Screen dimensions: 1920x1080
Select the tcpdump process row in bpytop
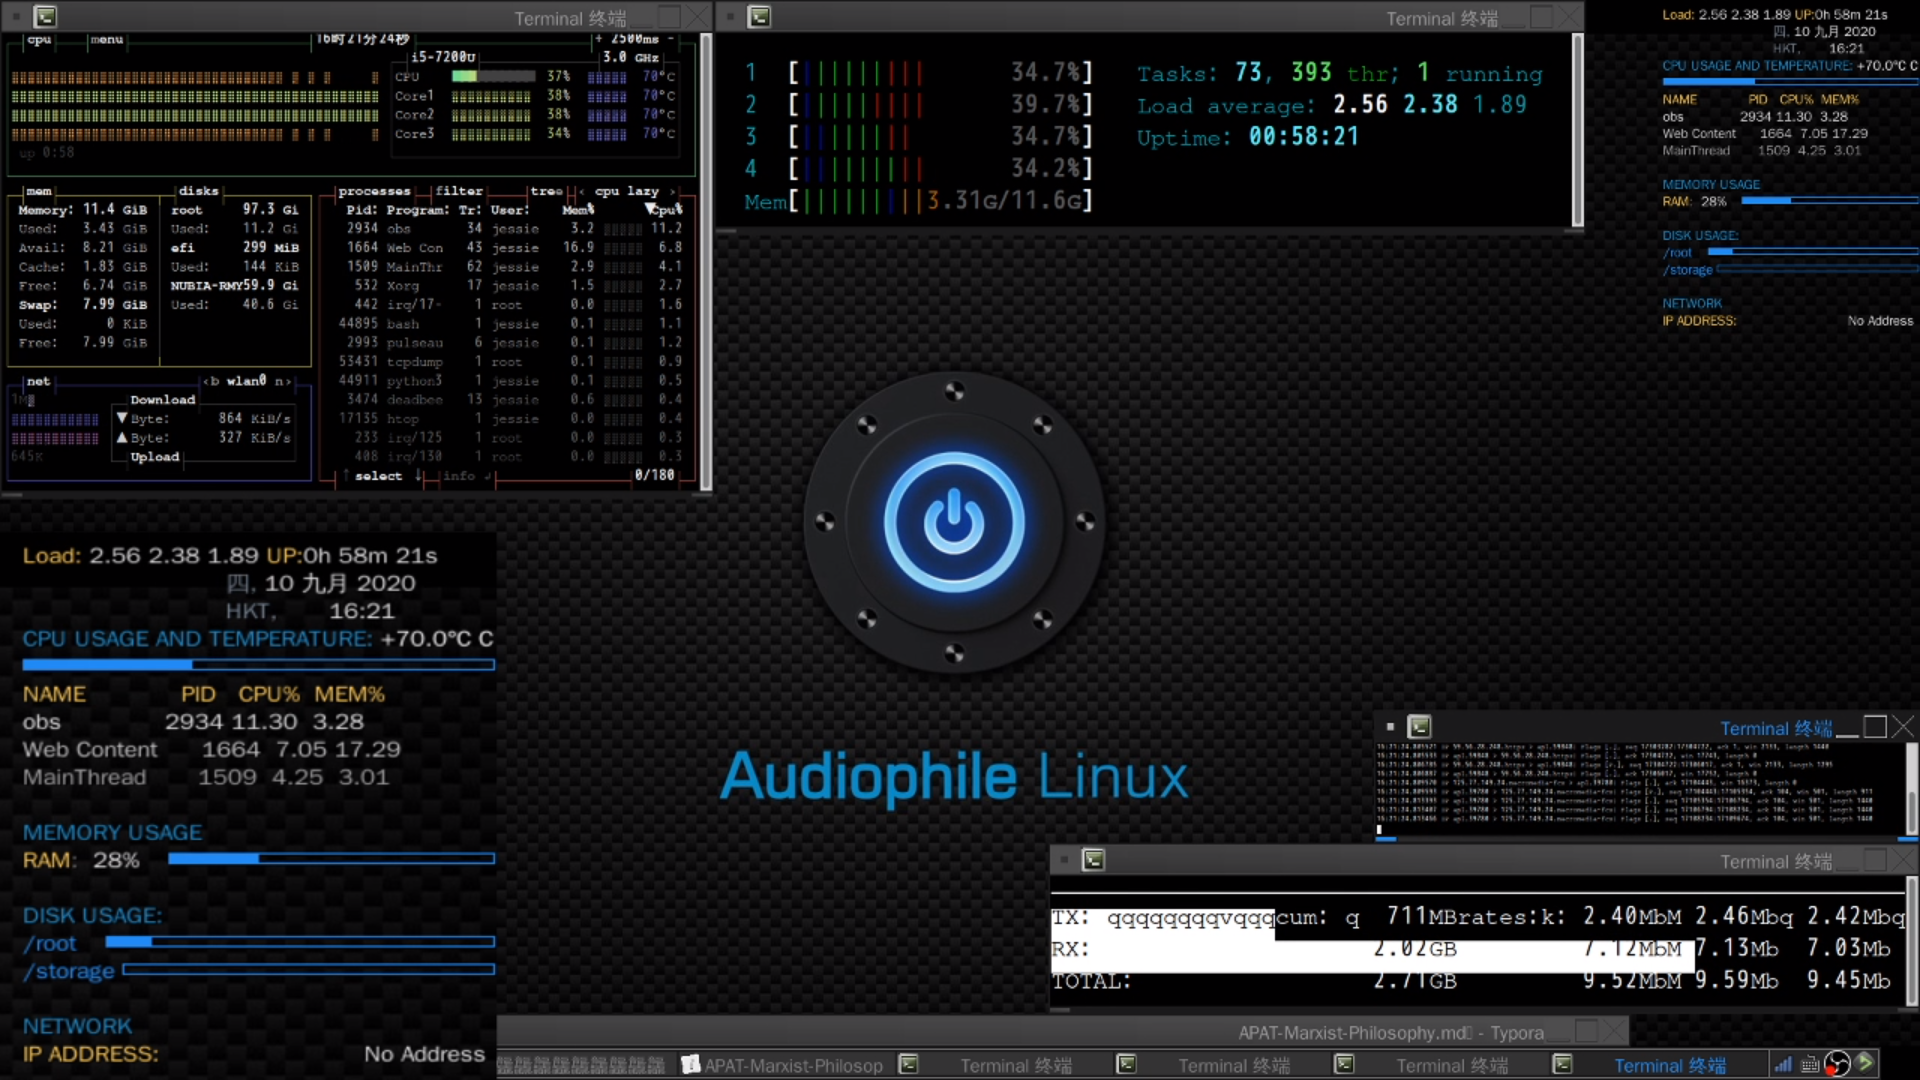click(x=512, y=361)
